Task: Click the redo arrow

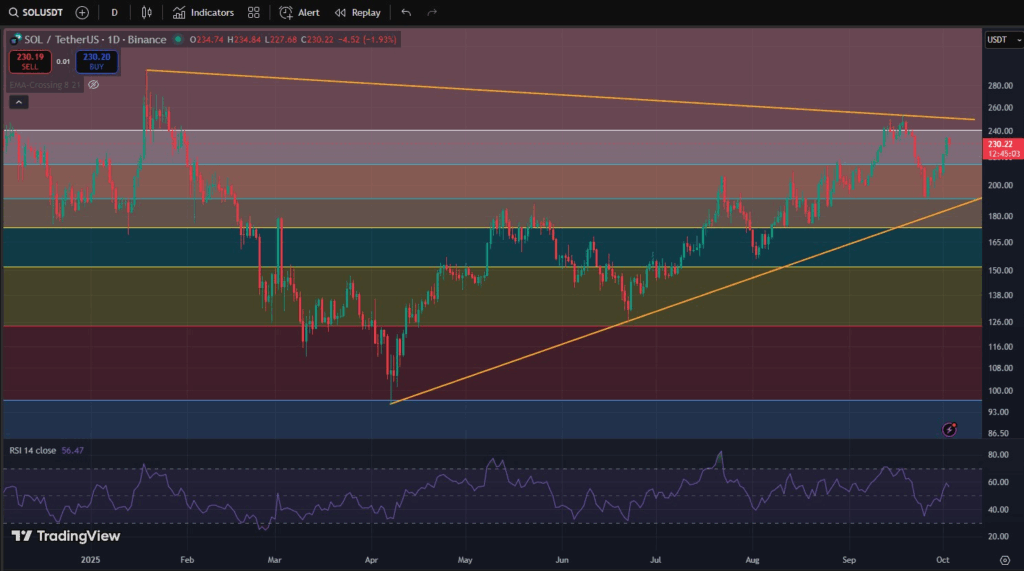Action: pos(432,13)
